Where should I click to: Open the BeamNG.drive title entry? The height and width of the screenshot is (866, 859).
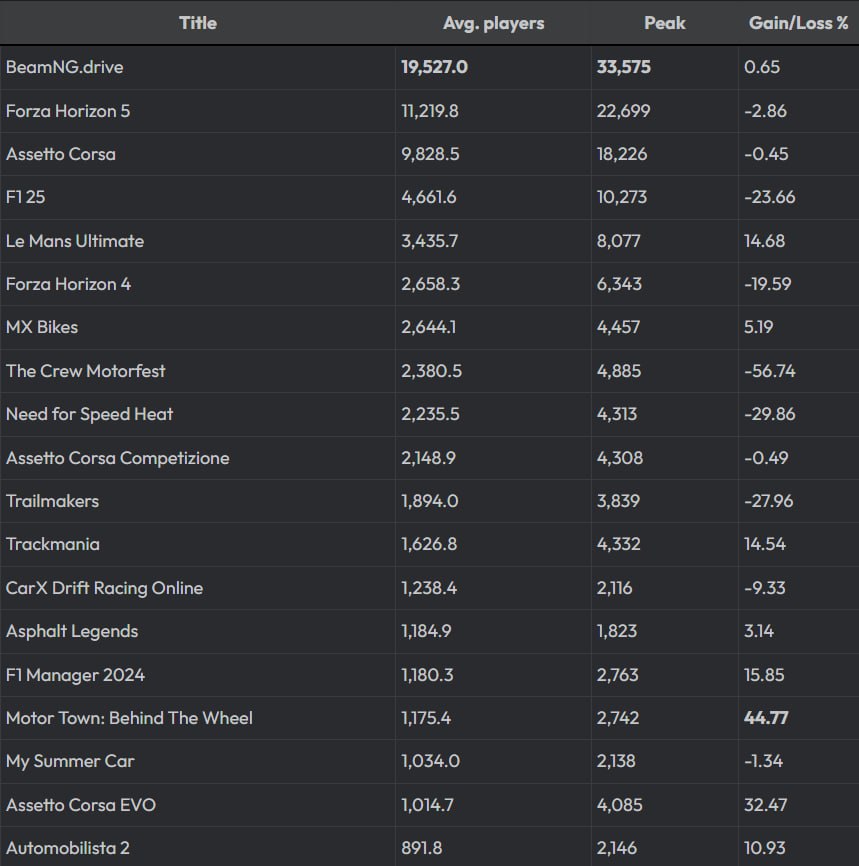click(65, 67)
